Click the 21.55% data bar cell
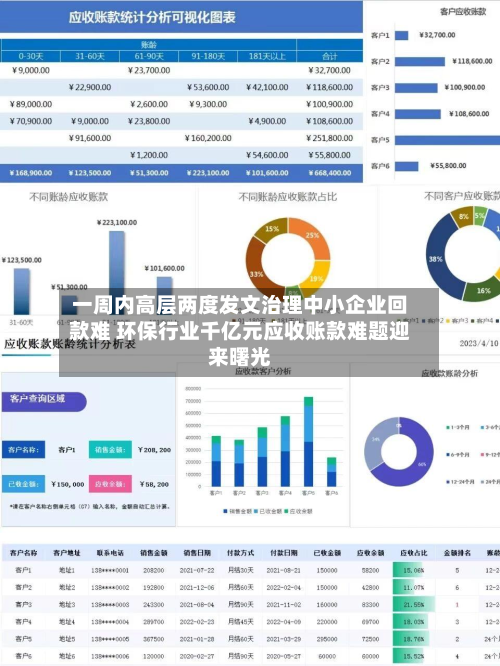 (414, 604)
